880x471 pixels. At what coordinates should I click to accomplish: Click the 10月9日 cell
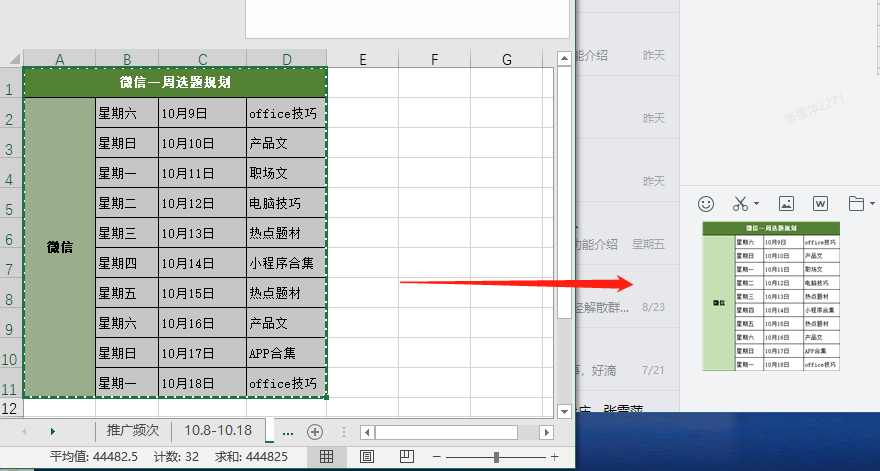point(203,113)
